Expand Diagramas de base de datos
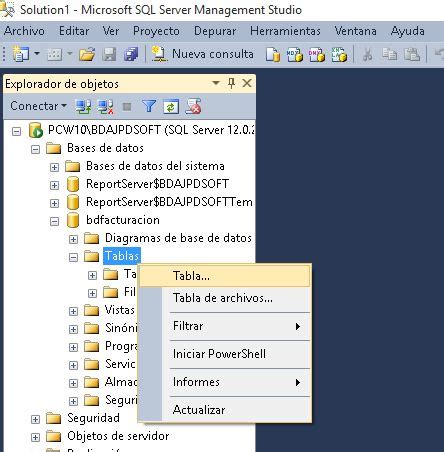 click(73, 239)
